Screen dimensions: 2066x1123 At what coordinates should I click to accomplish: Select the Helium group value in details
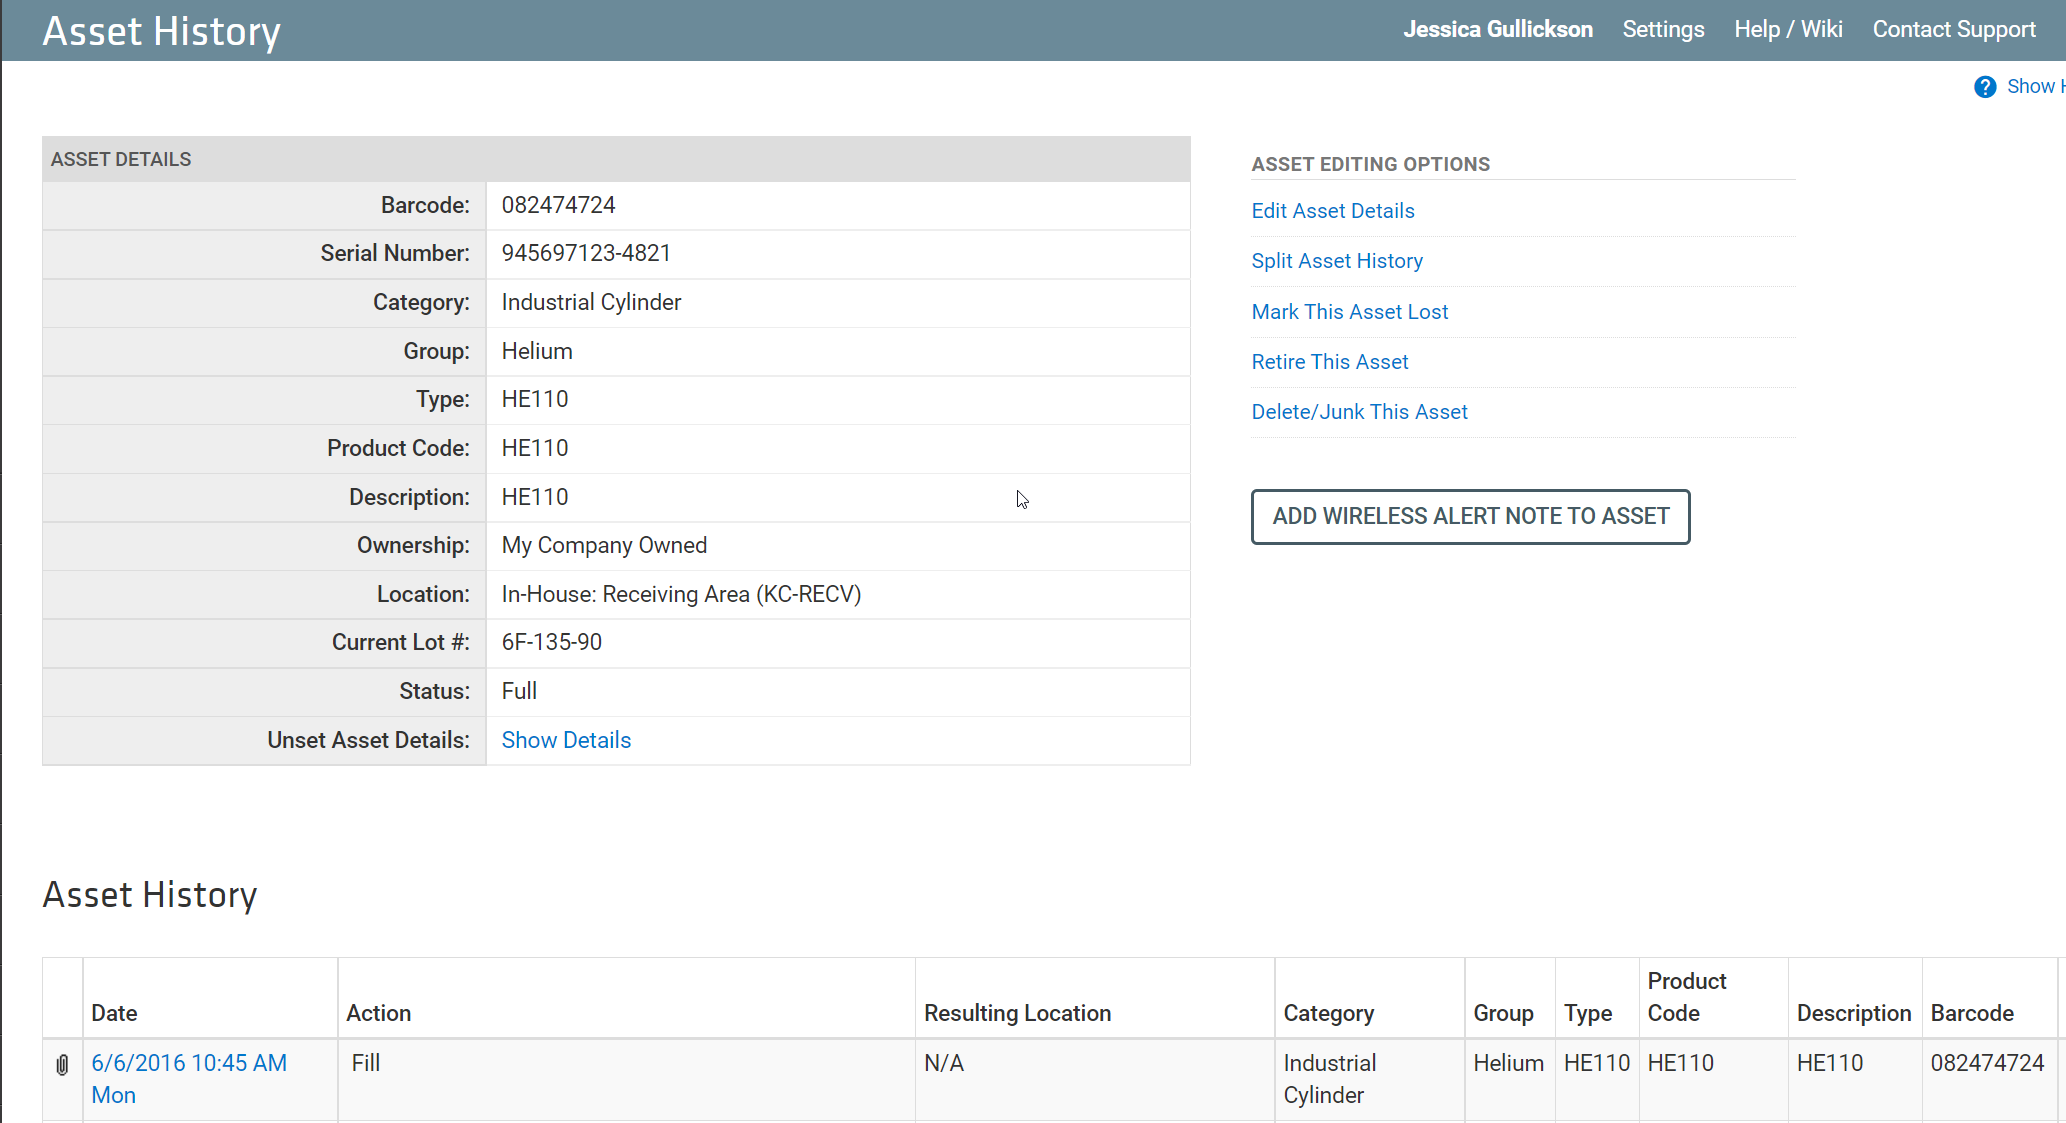click(x=537, y=351)
